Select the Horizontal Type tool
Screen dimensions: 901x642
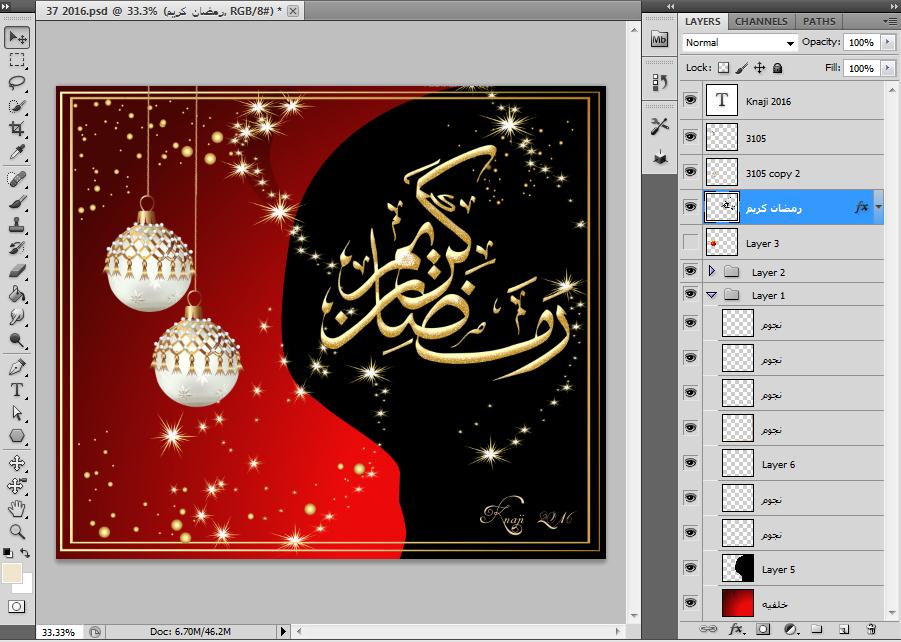17,390
